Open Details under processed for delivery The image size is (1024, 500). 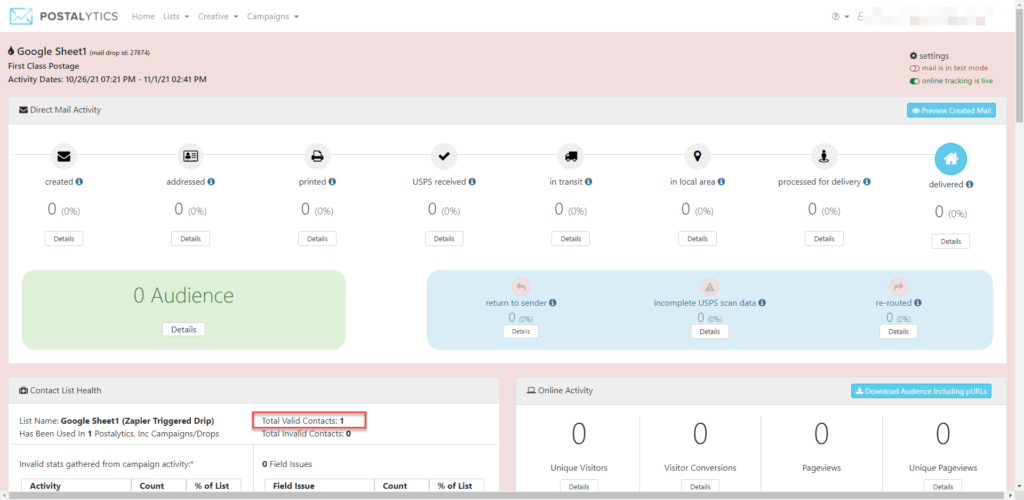click(x=824, y=239)
